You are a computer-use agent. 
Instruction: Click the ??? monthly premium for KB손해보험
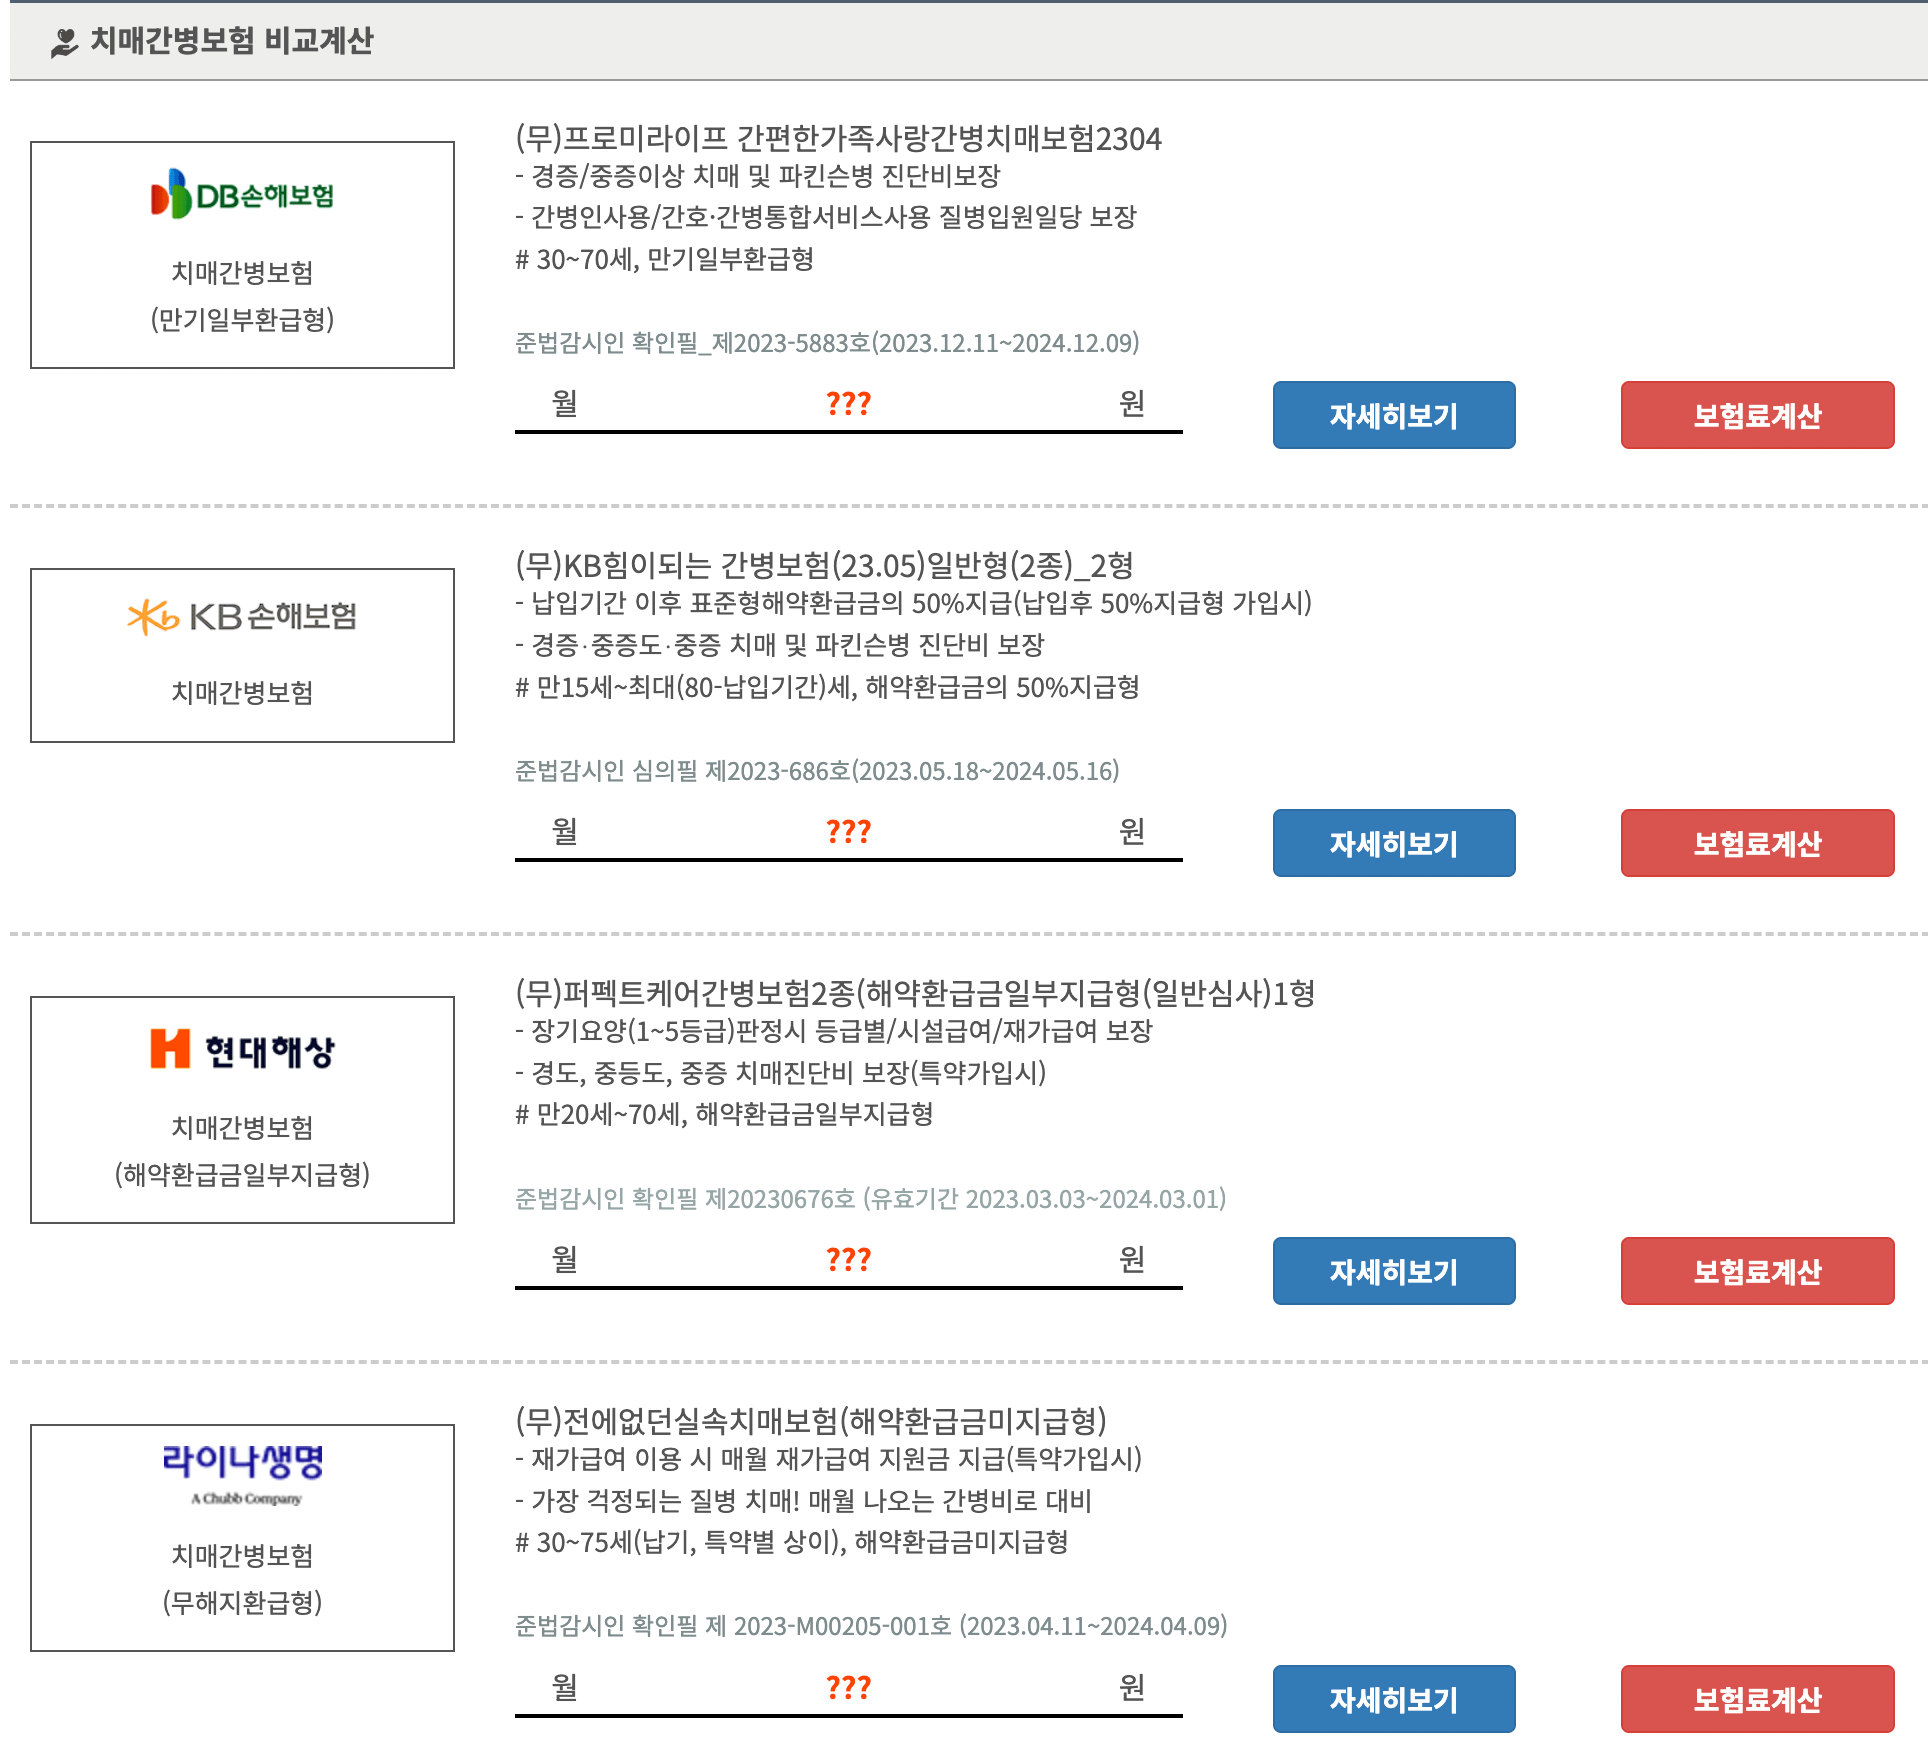coord(848,832)
